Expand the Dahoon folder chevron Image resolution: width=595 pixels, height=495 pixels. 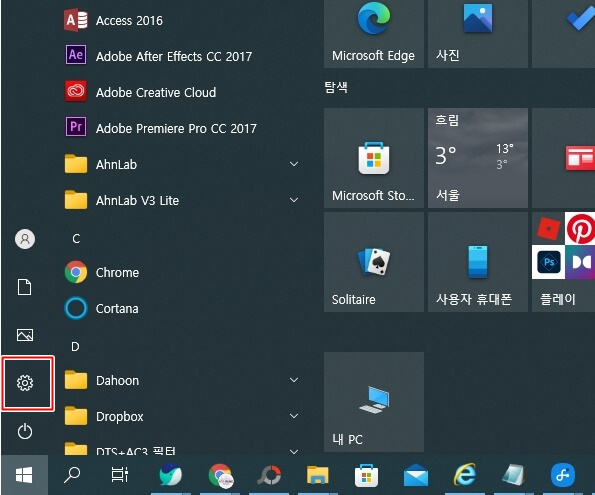click(294, 380)
